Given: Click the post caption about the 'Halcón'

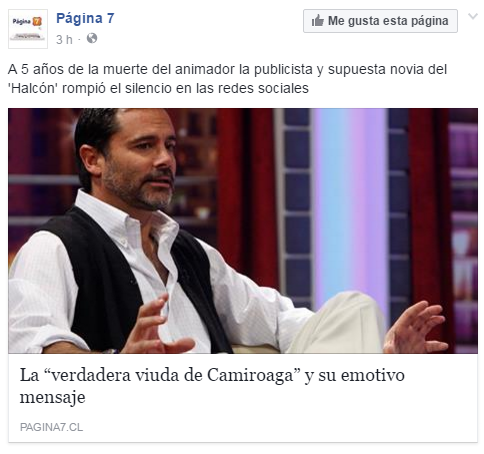Looking at the screenshot, I should pos(227,79).
